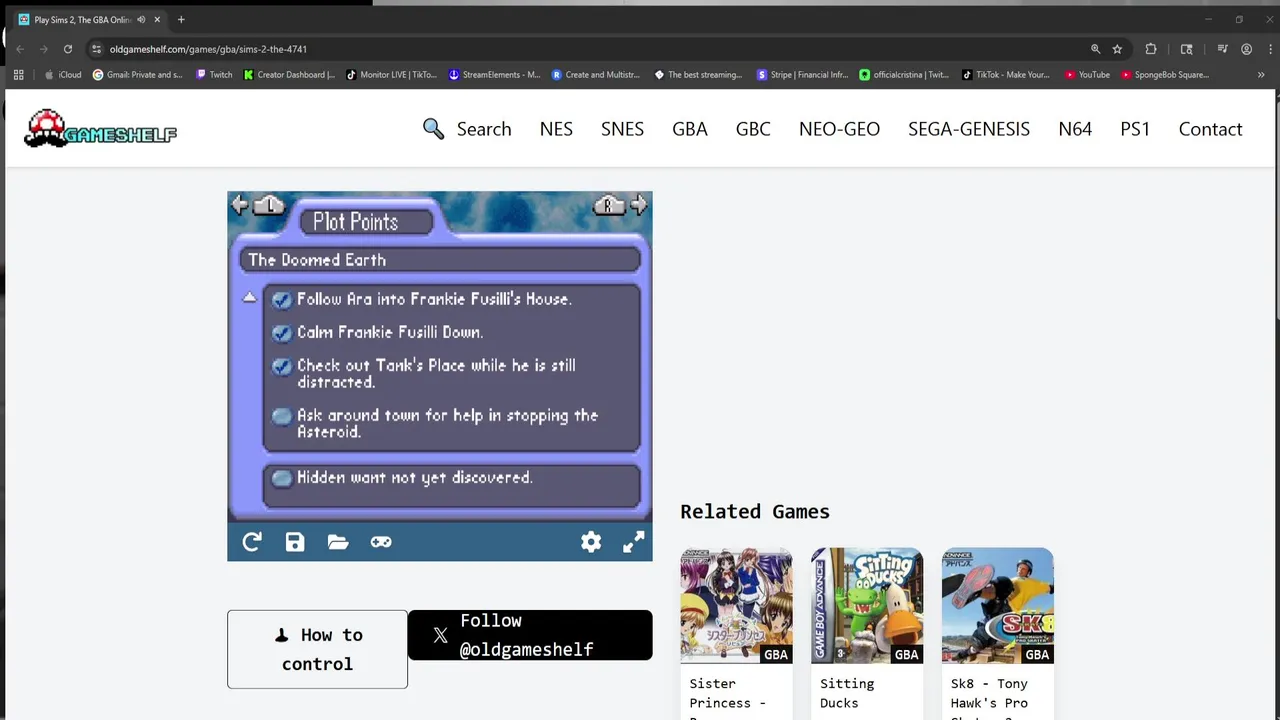Click the site information icon in address bar
Screen dimensions: 1280x720
(96, 49)
